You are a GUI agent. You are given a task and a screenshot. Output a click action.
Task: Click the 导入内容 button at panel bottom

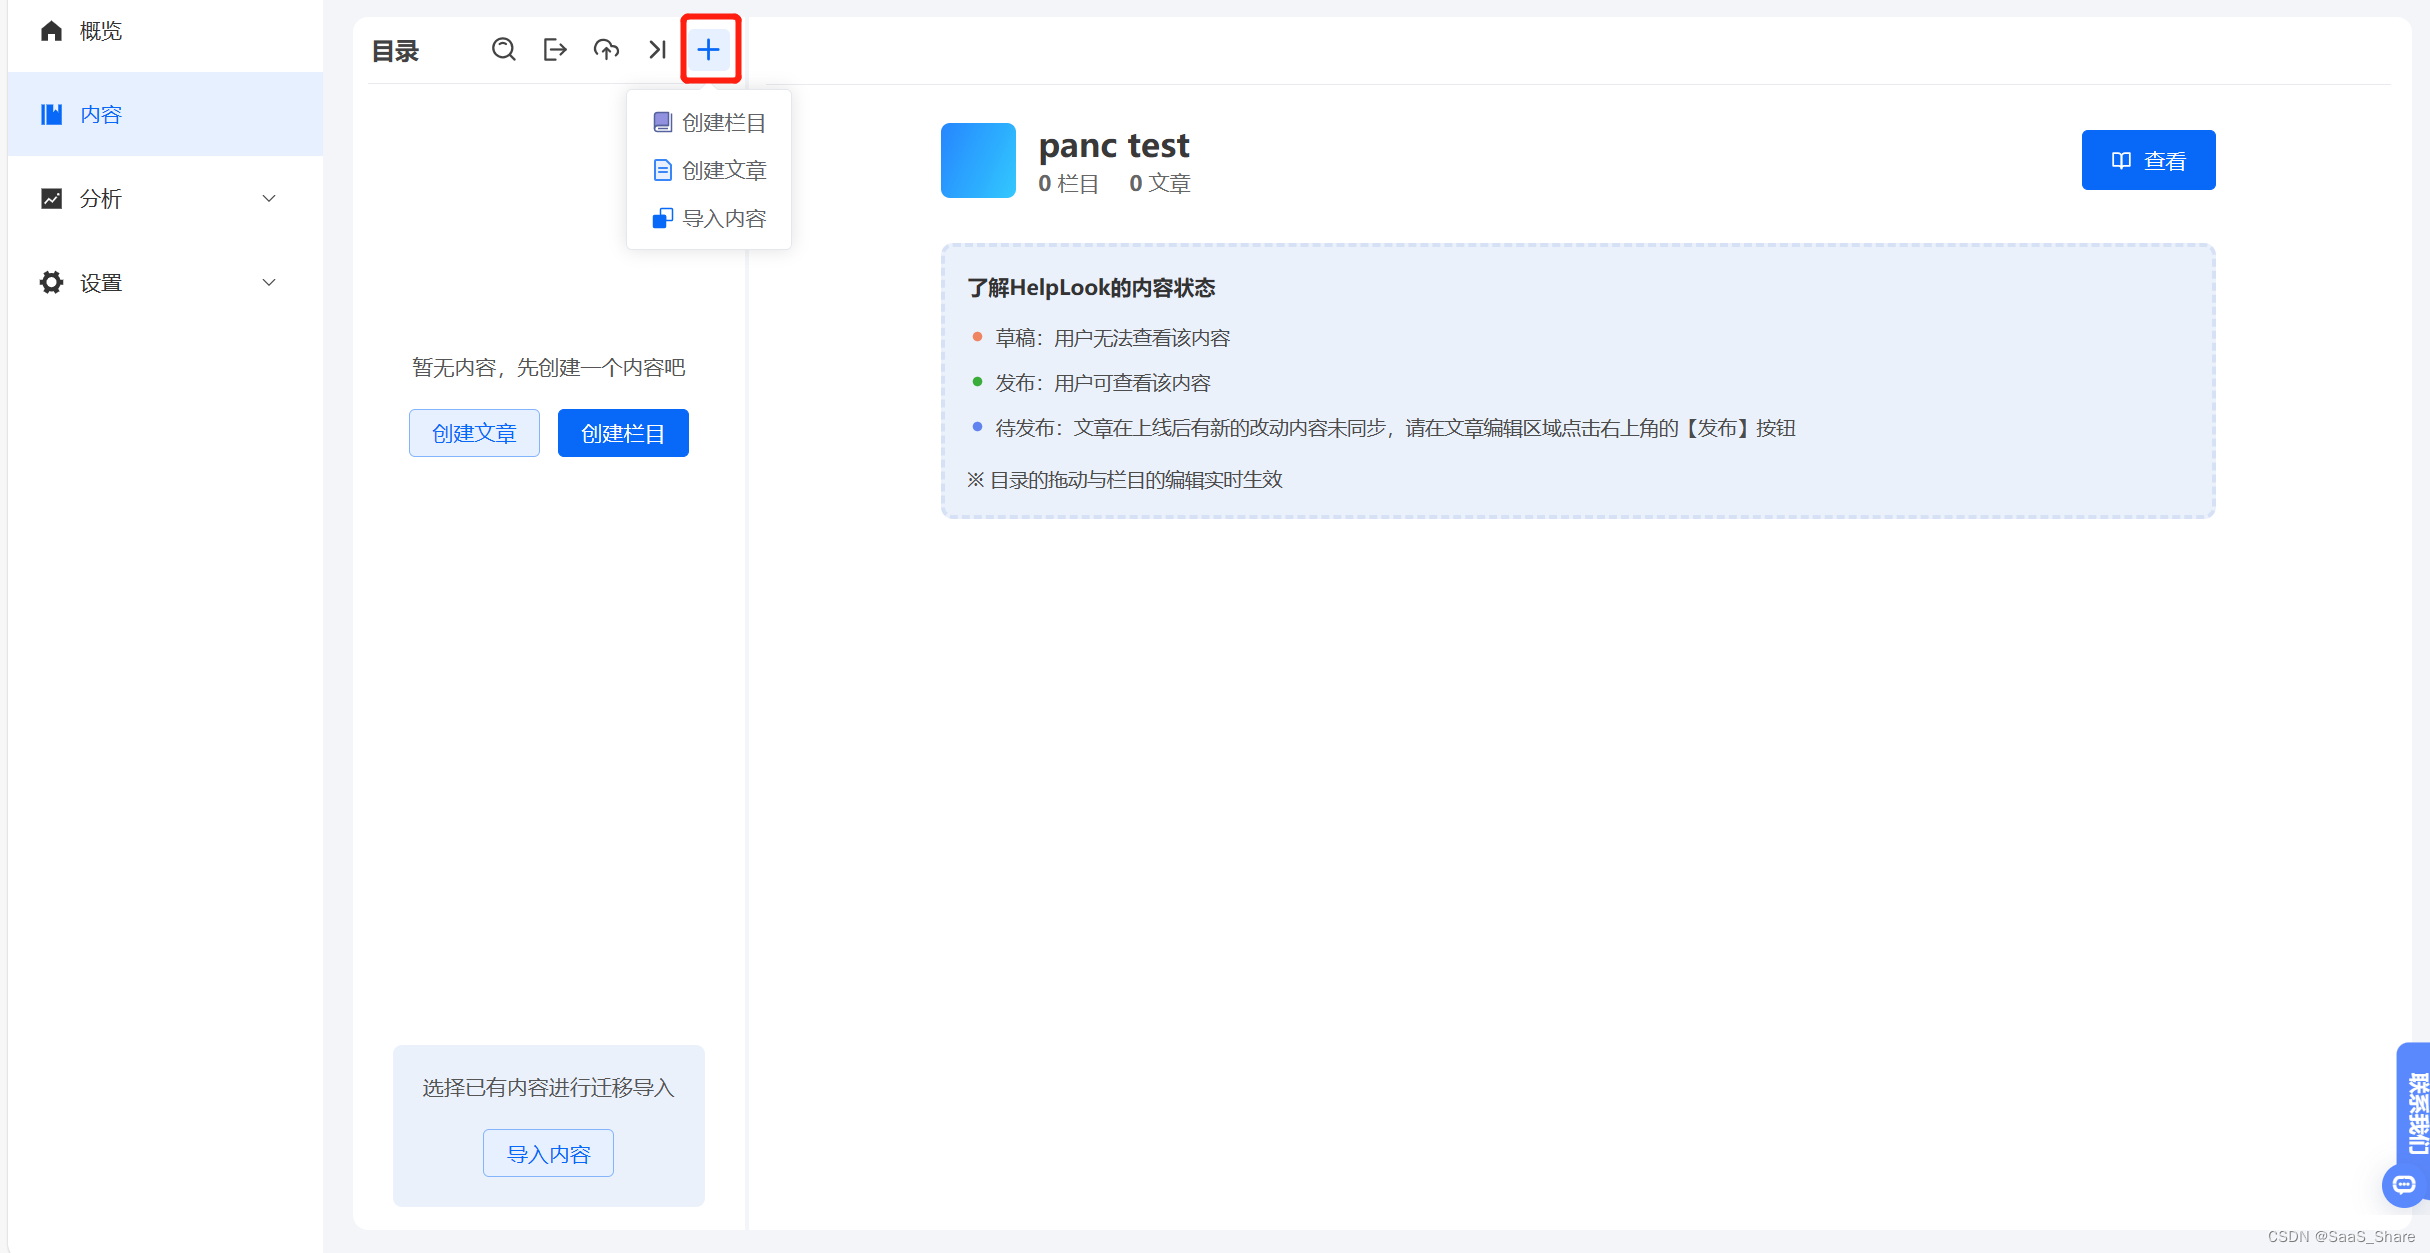[548, 1154]
